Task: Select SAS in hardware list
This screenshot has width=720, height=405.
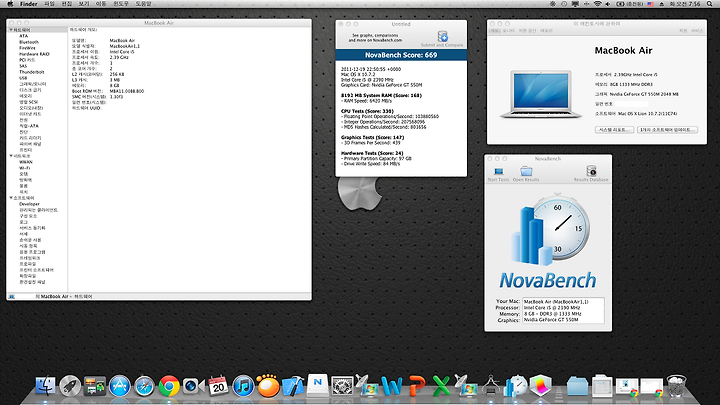Action: click(23, 66)
